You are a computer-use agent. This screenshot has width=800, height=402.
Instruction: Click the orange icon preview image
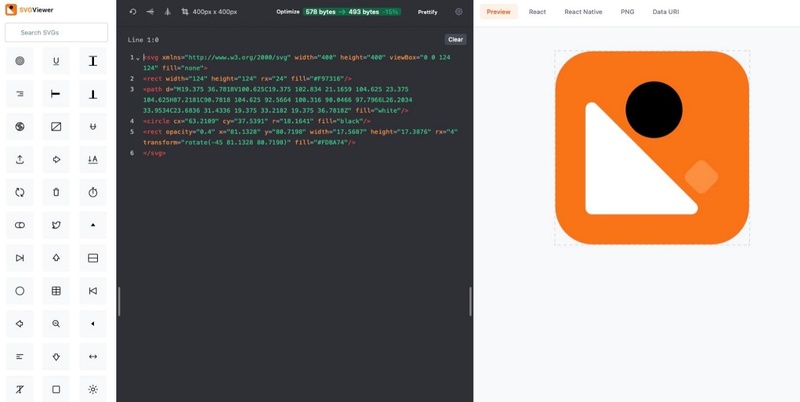click(652, 147)
